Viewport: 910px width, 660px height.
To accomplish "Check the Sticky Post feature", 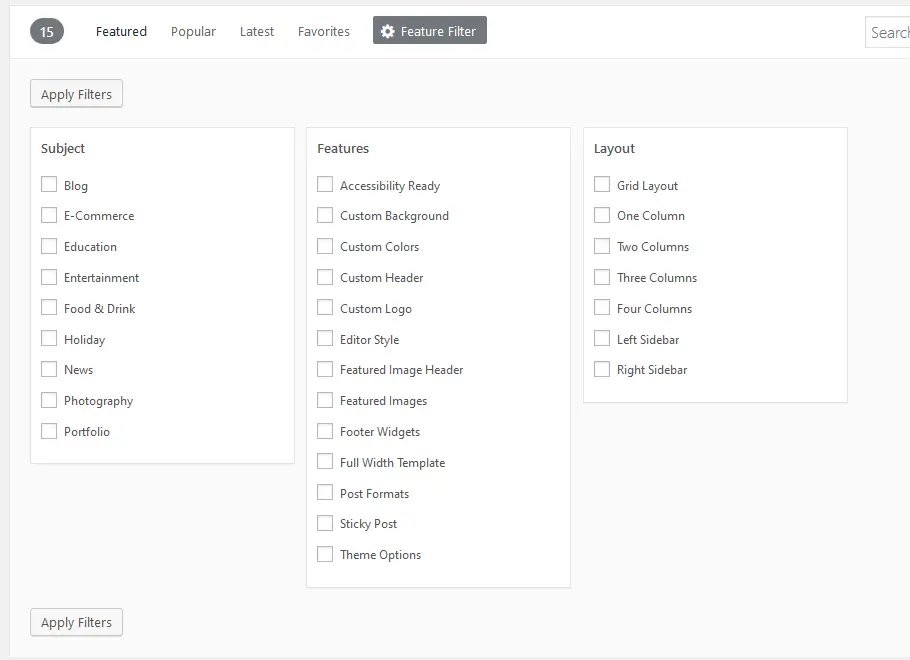I will [x=325, y=523].
